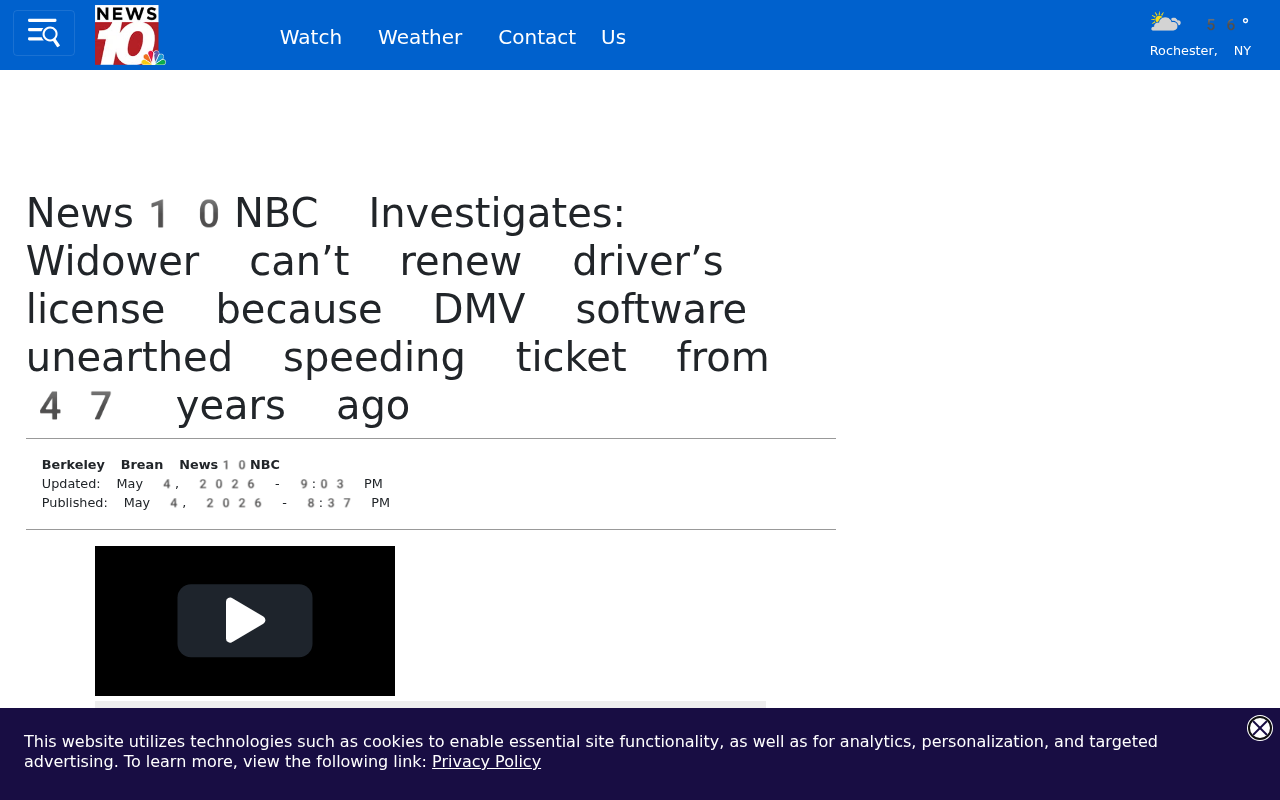Open the Privacy Policy link
1280x800 pixels.
(486, 762)
